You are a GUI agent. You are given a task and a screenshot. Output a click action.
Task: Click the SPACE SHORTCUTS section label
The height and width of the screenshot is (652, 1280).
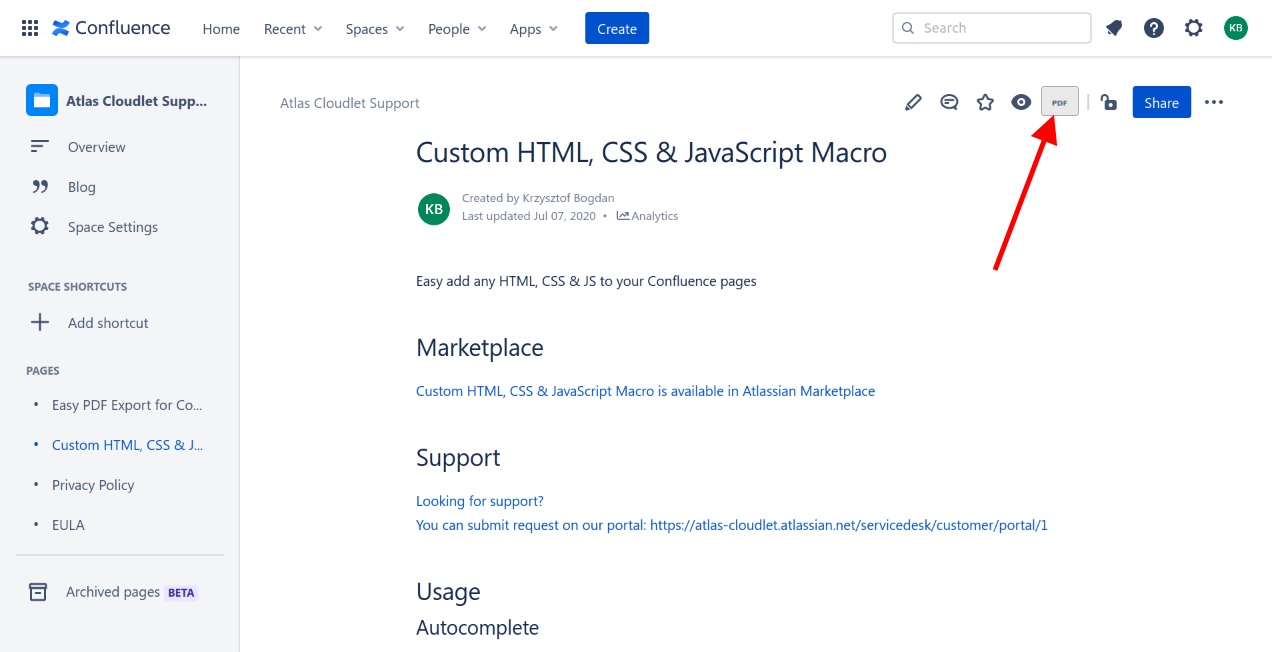(77, 287)
